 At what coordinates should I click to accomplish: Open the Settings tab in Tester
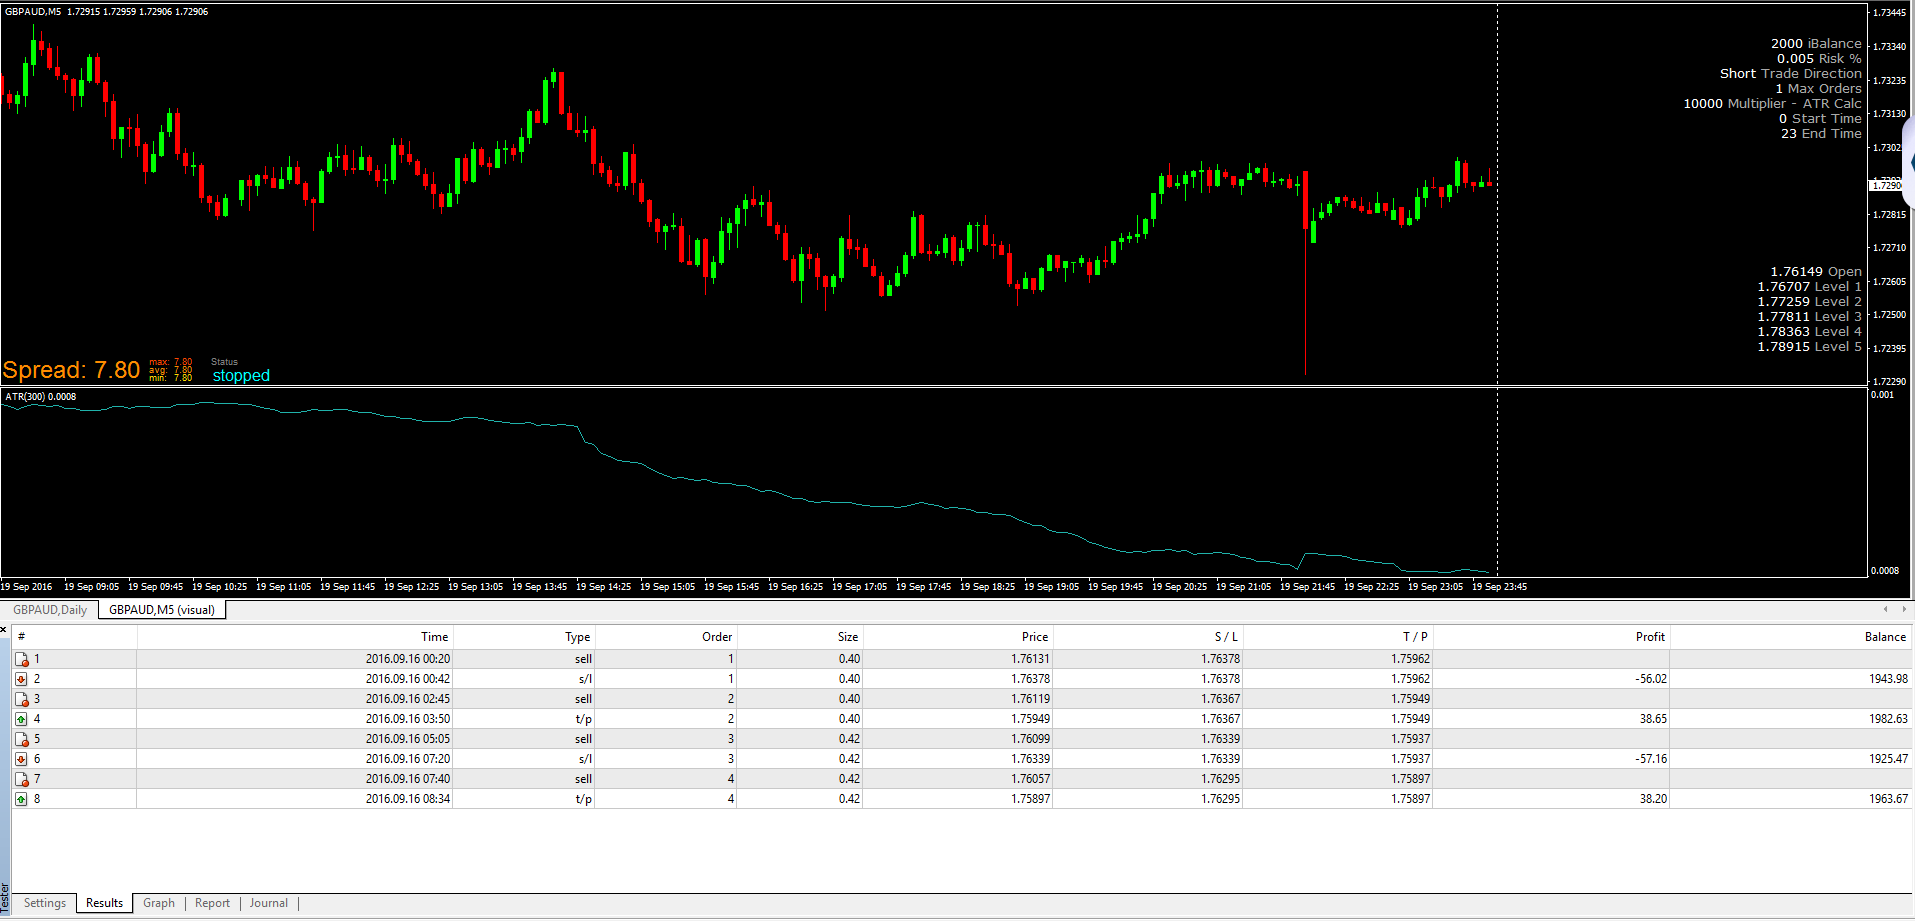(x=45, y=903)
